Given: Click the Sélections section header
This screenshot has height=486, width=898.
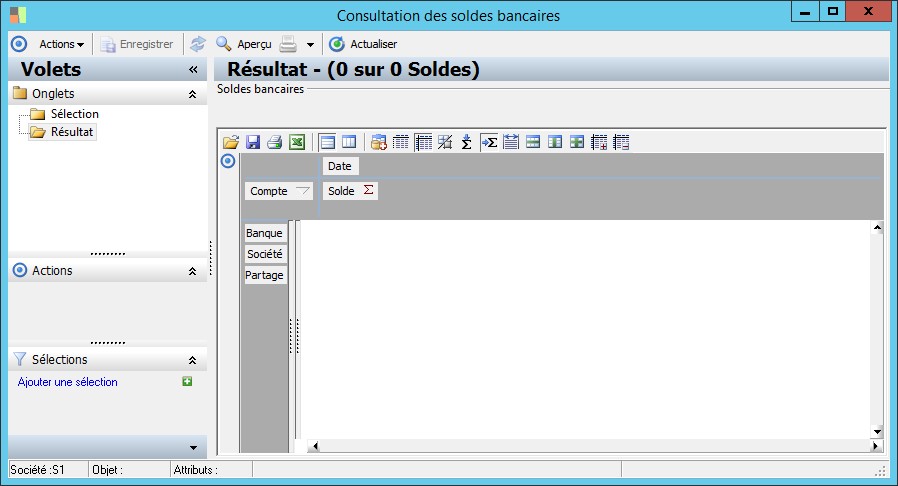Looking at the screenshot, I should point(108,359).
